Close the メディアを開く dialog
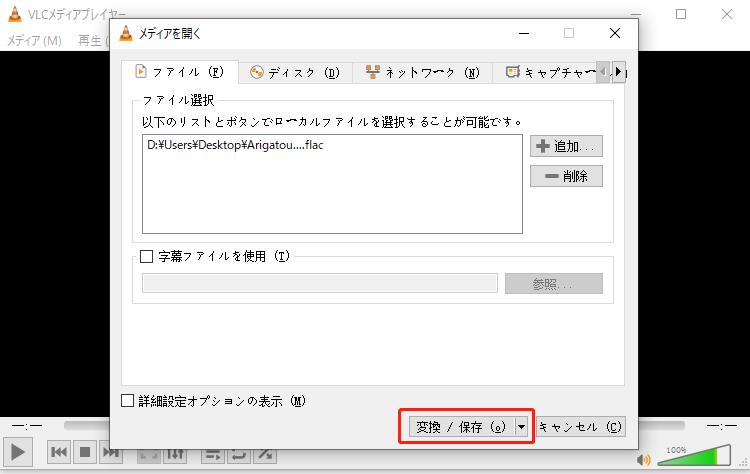The width and height of the screenshot is (750, 474). pyautogui.click(x=615, y=33)
